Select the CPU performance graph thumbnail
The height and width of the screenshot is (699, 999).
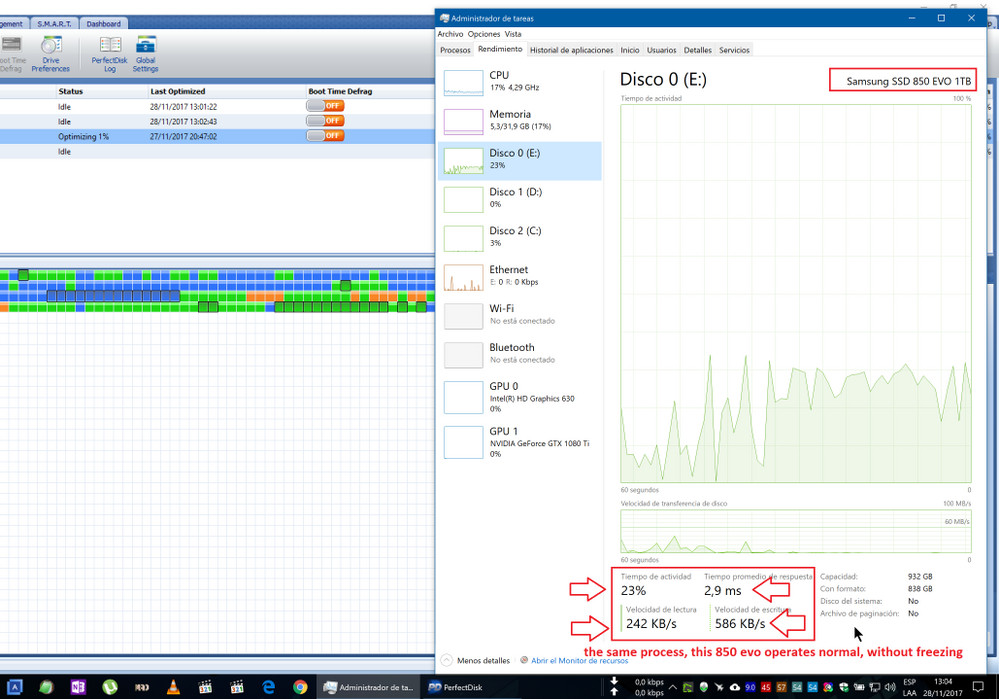(463, 83)
